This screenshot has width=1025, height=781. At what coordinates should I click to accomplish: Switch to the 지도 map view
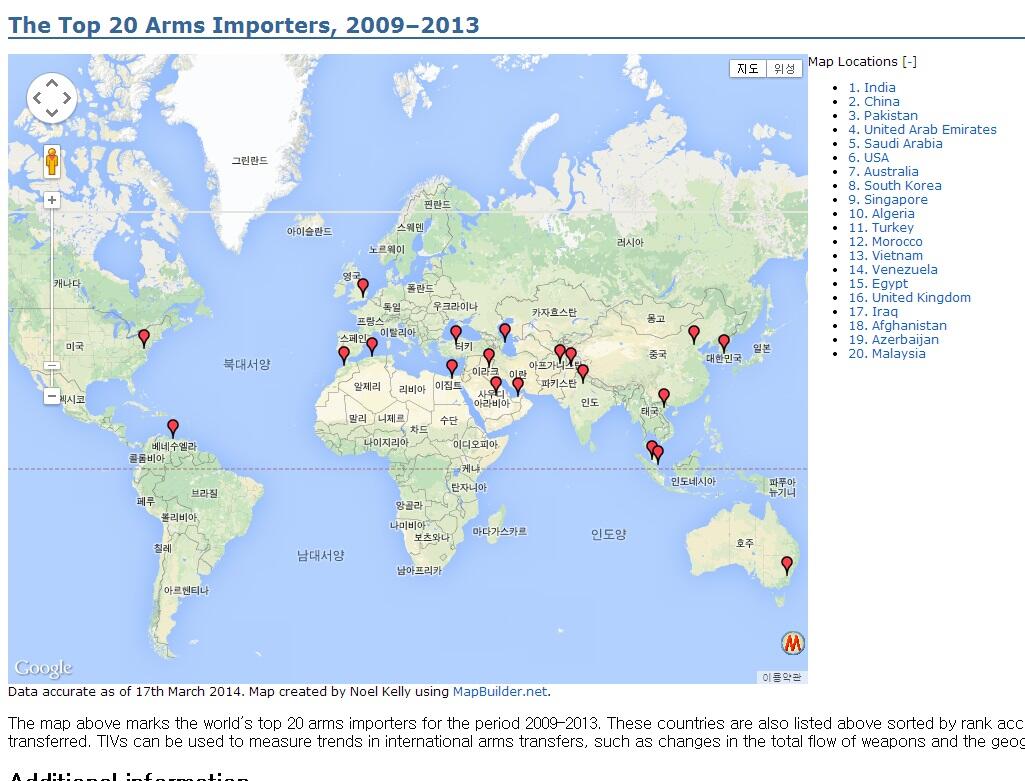748,69
